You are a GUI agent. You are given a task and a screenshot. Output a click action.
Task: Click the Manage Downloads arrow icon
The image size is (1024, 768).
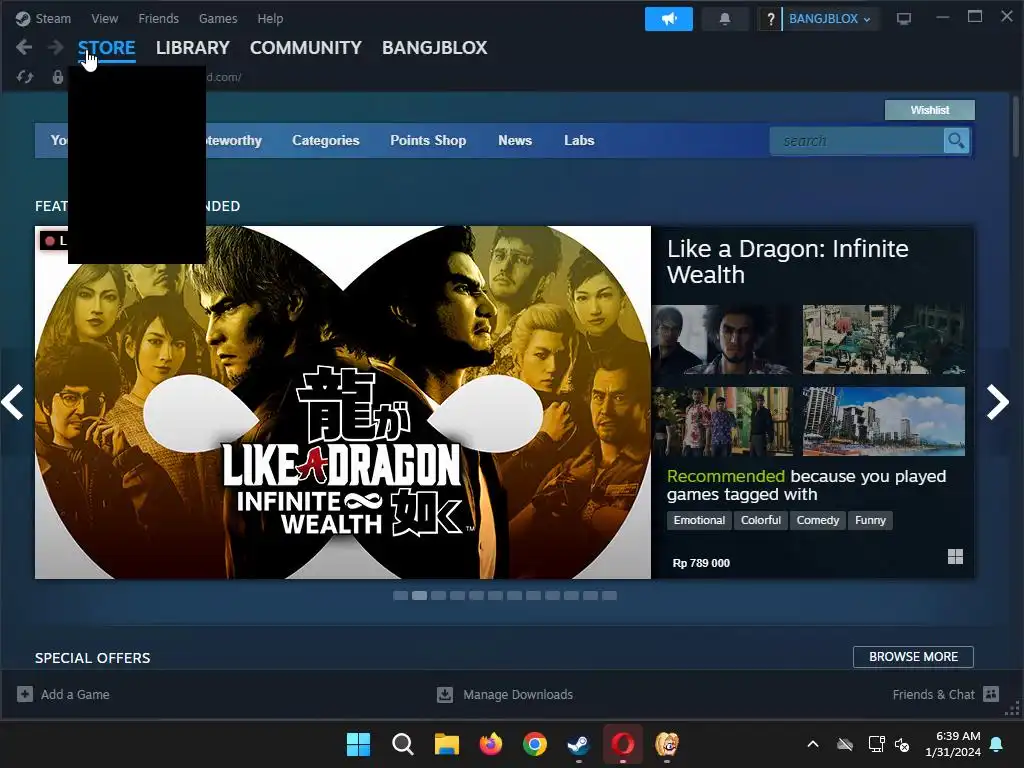point(445,694)
